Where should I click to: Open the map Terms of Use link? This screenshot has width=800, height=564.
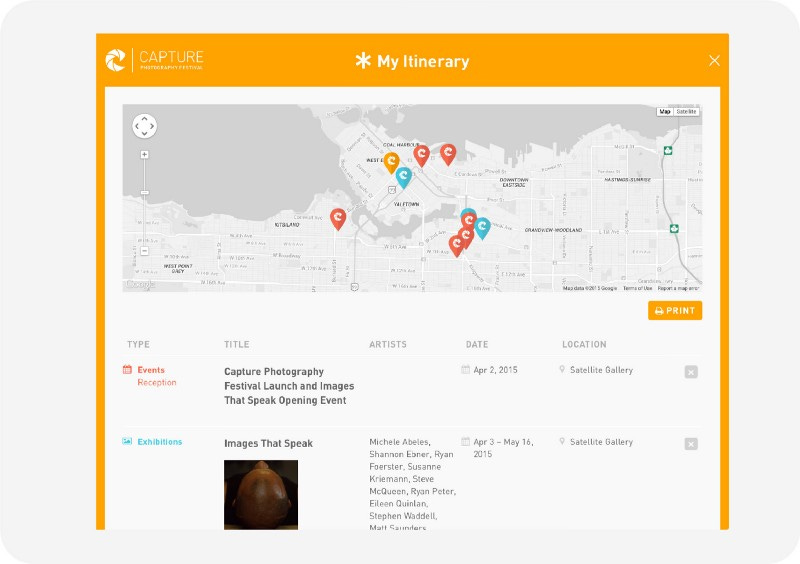pyautogui.click(x=637, y=288)
